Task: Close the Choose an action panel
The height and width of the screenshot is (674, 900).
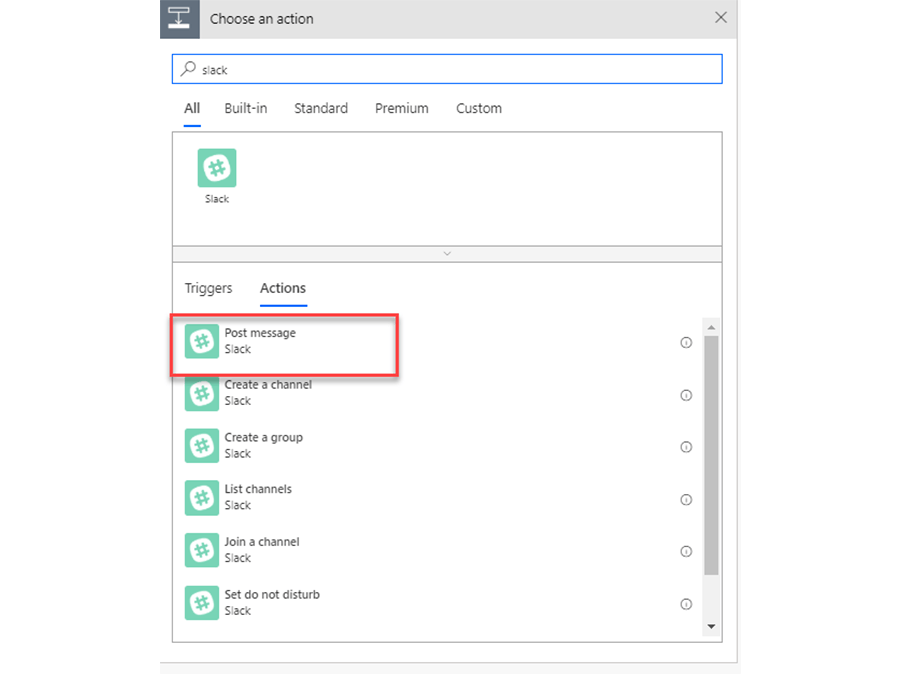Action: click(x=721, y=18)
